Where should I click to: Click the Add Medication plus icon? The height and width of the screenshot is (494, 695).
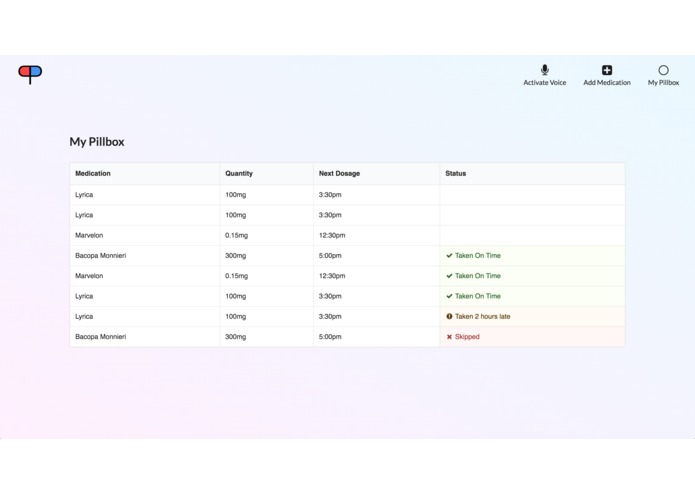[x=607, y=70]
